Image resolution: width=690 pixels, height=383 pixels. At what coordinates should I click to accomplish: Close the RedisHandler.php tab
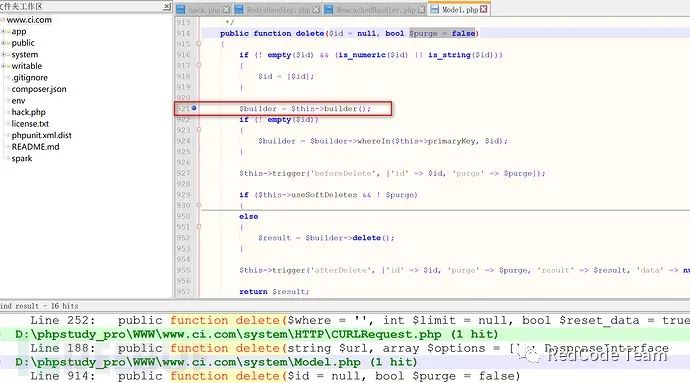tap(316, 9)
